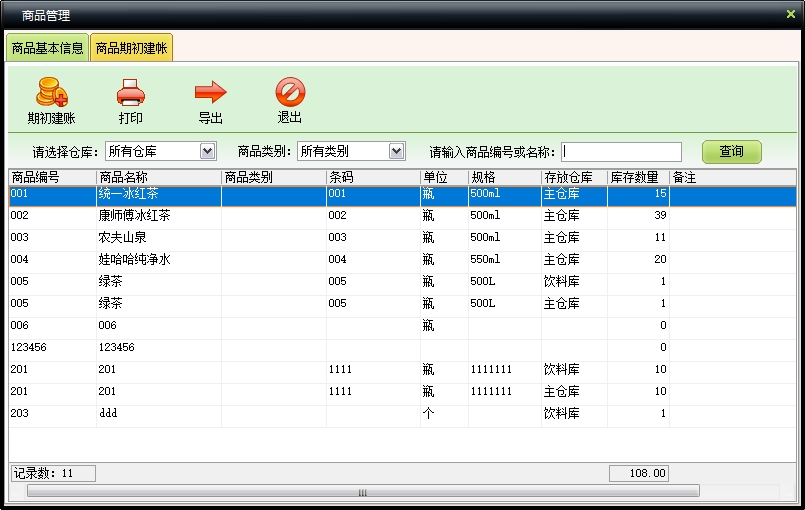
Task: Click the 退出 exit icon
Action: point(290,93)
